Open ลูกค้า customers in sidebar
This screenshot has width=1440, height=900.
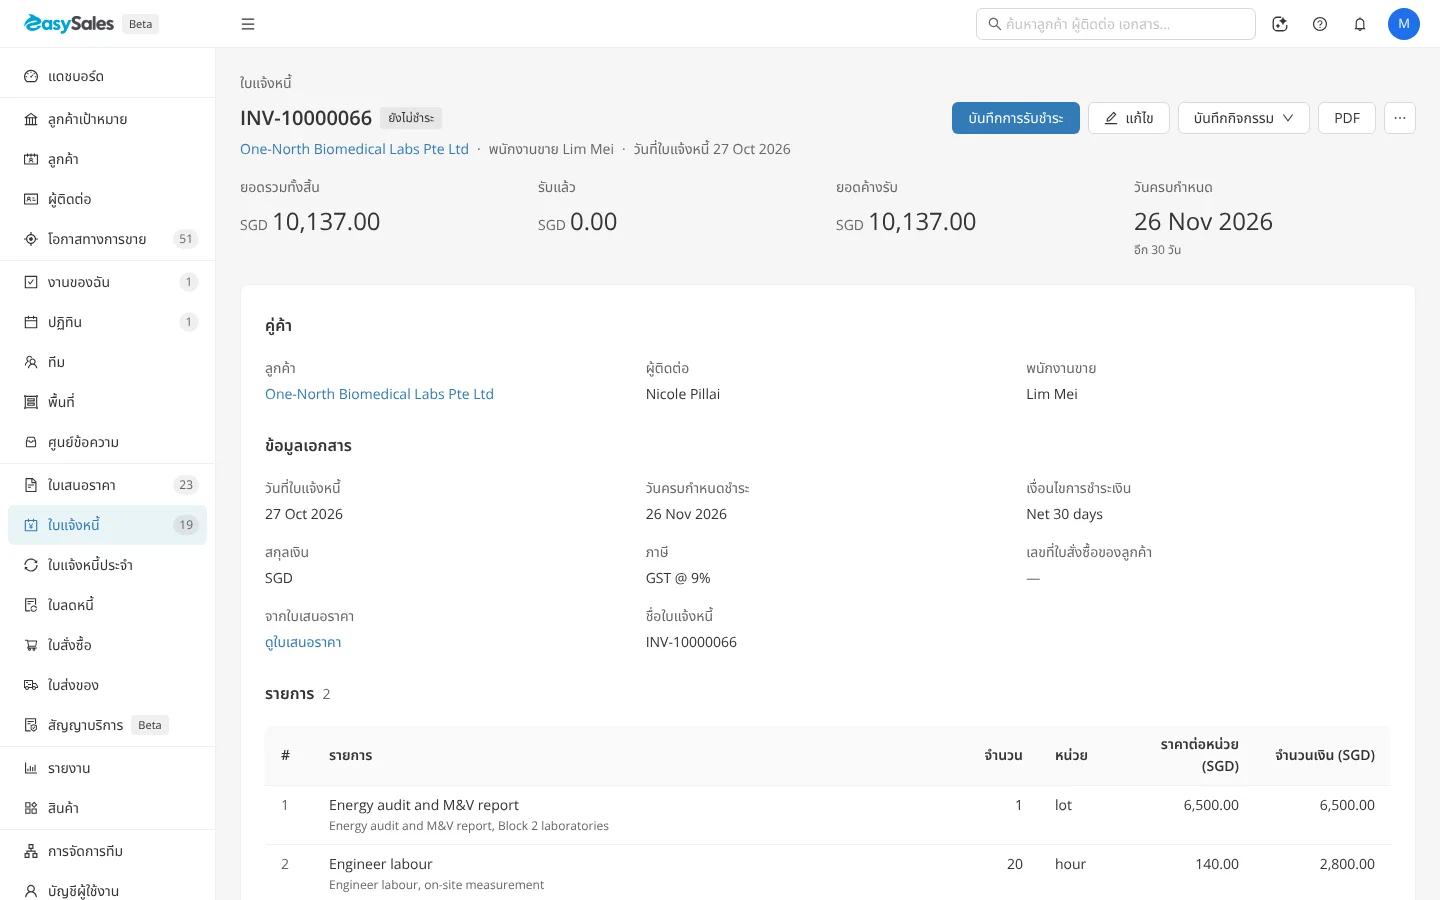click(x=107, y=159)
